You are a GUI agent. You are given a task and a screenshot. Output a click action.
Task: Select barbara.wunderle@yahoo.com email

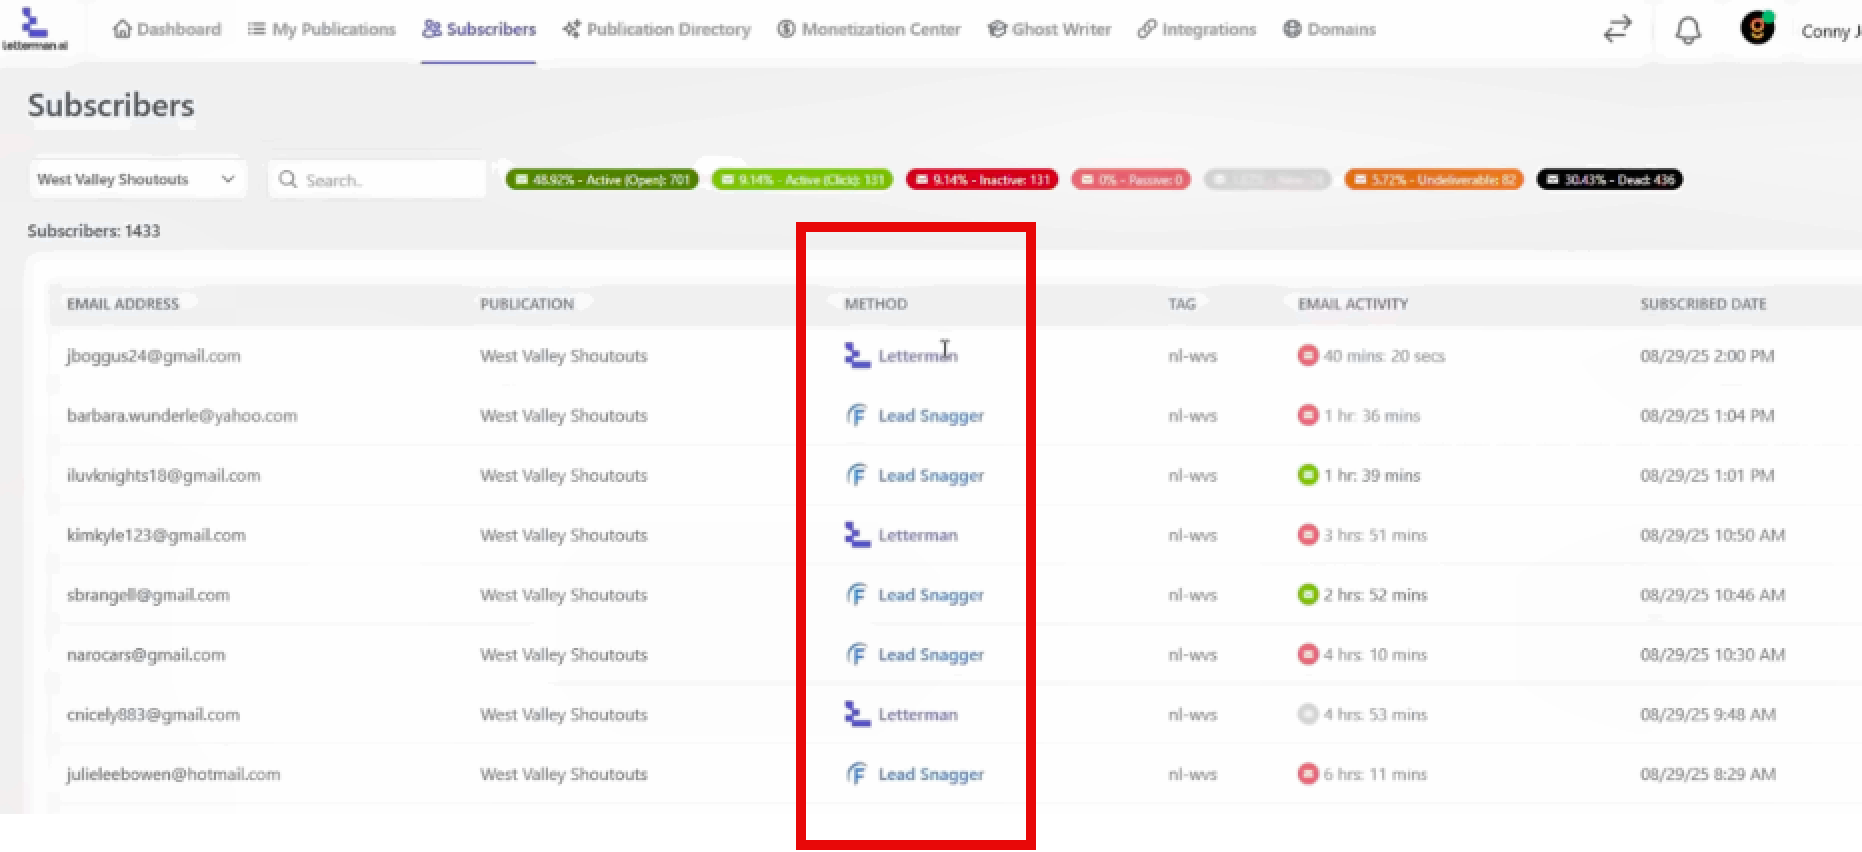[x=182, y=416]
